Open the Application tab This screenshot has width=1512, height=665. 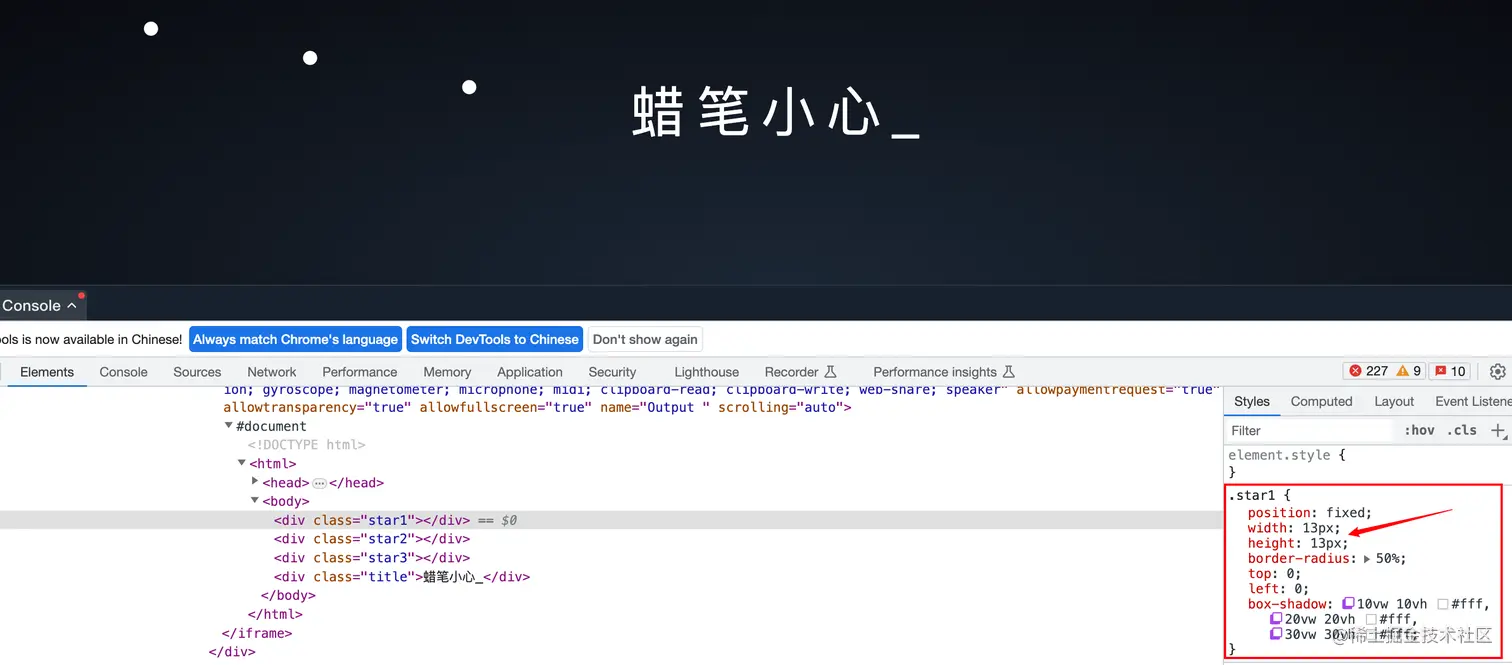coord(530,372)
